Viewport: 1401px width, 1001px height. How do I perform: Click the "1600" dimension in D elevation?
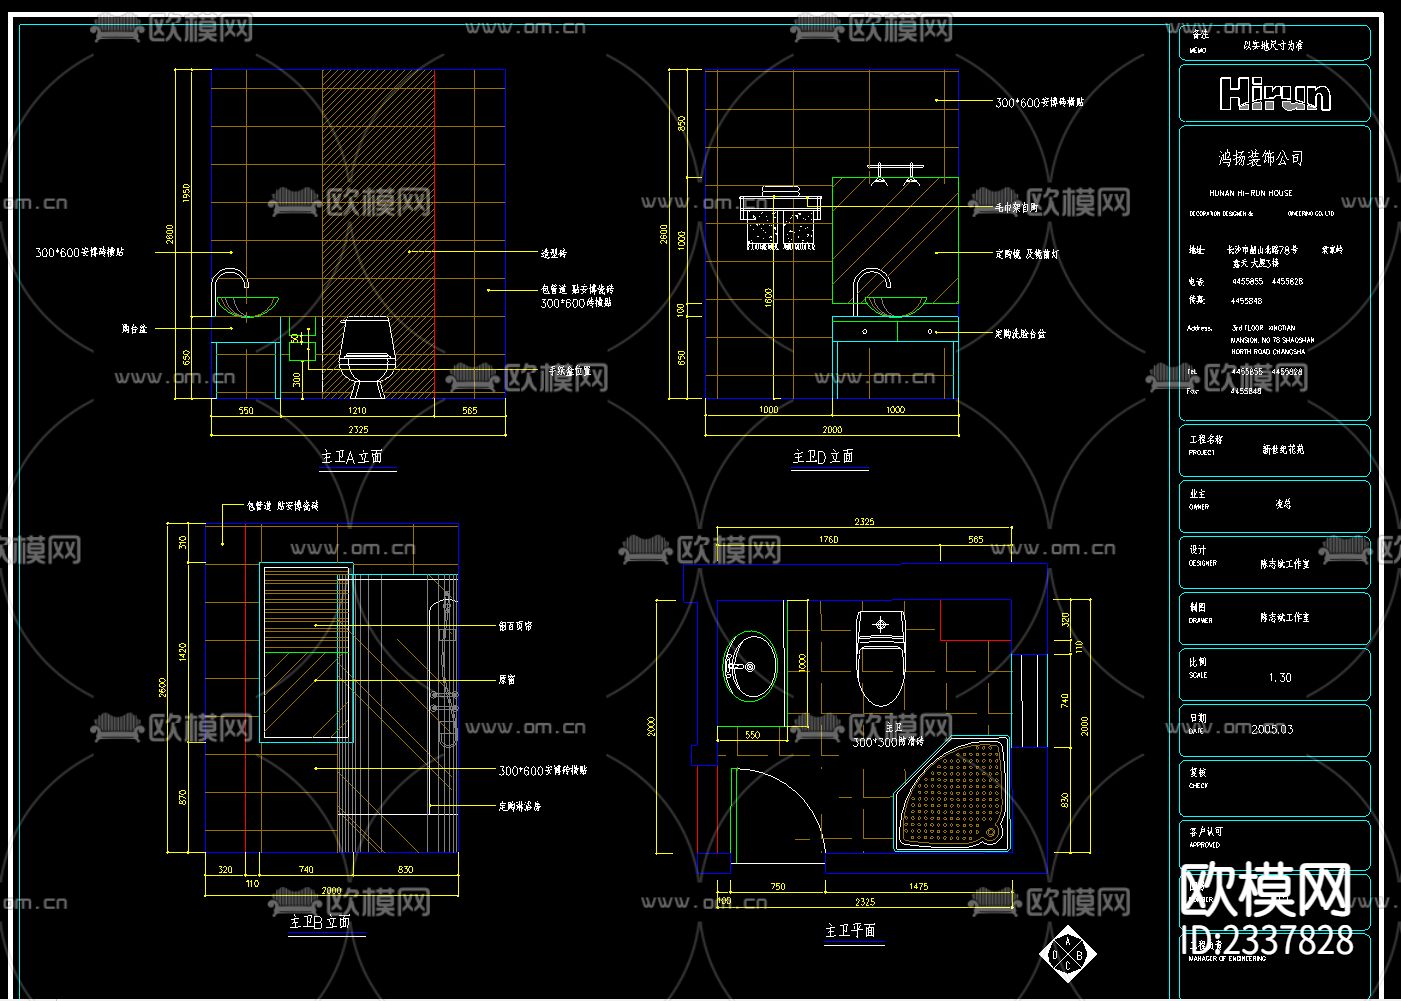(769, 298)
